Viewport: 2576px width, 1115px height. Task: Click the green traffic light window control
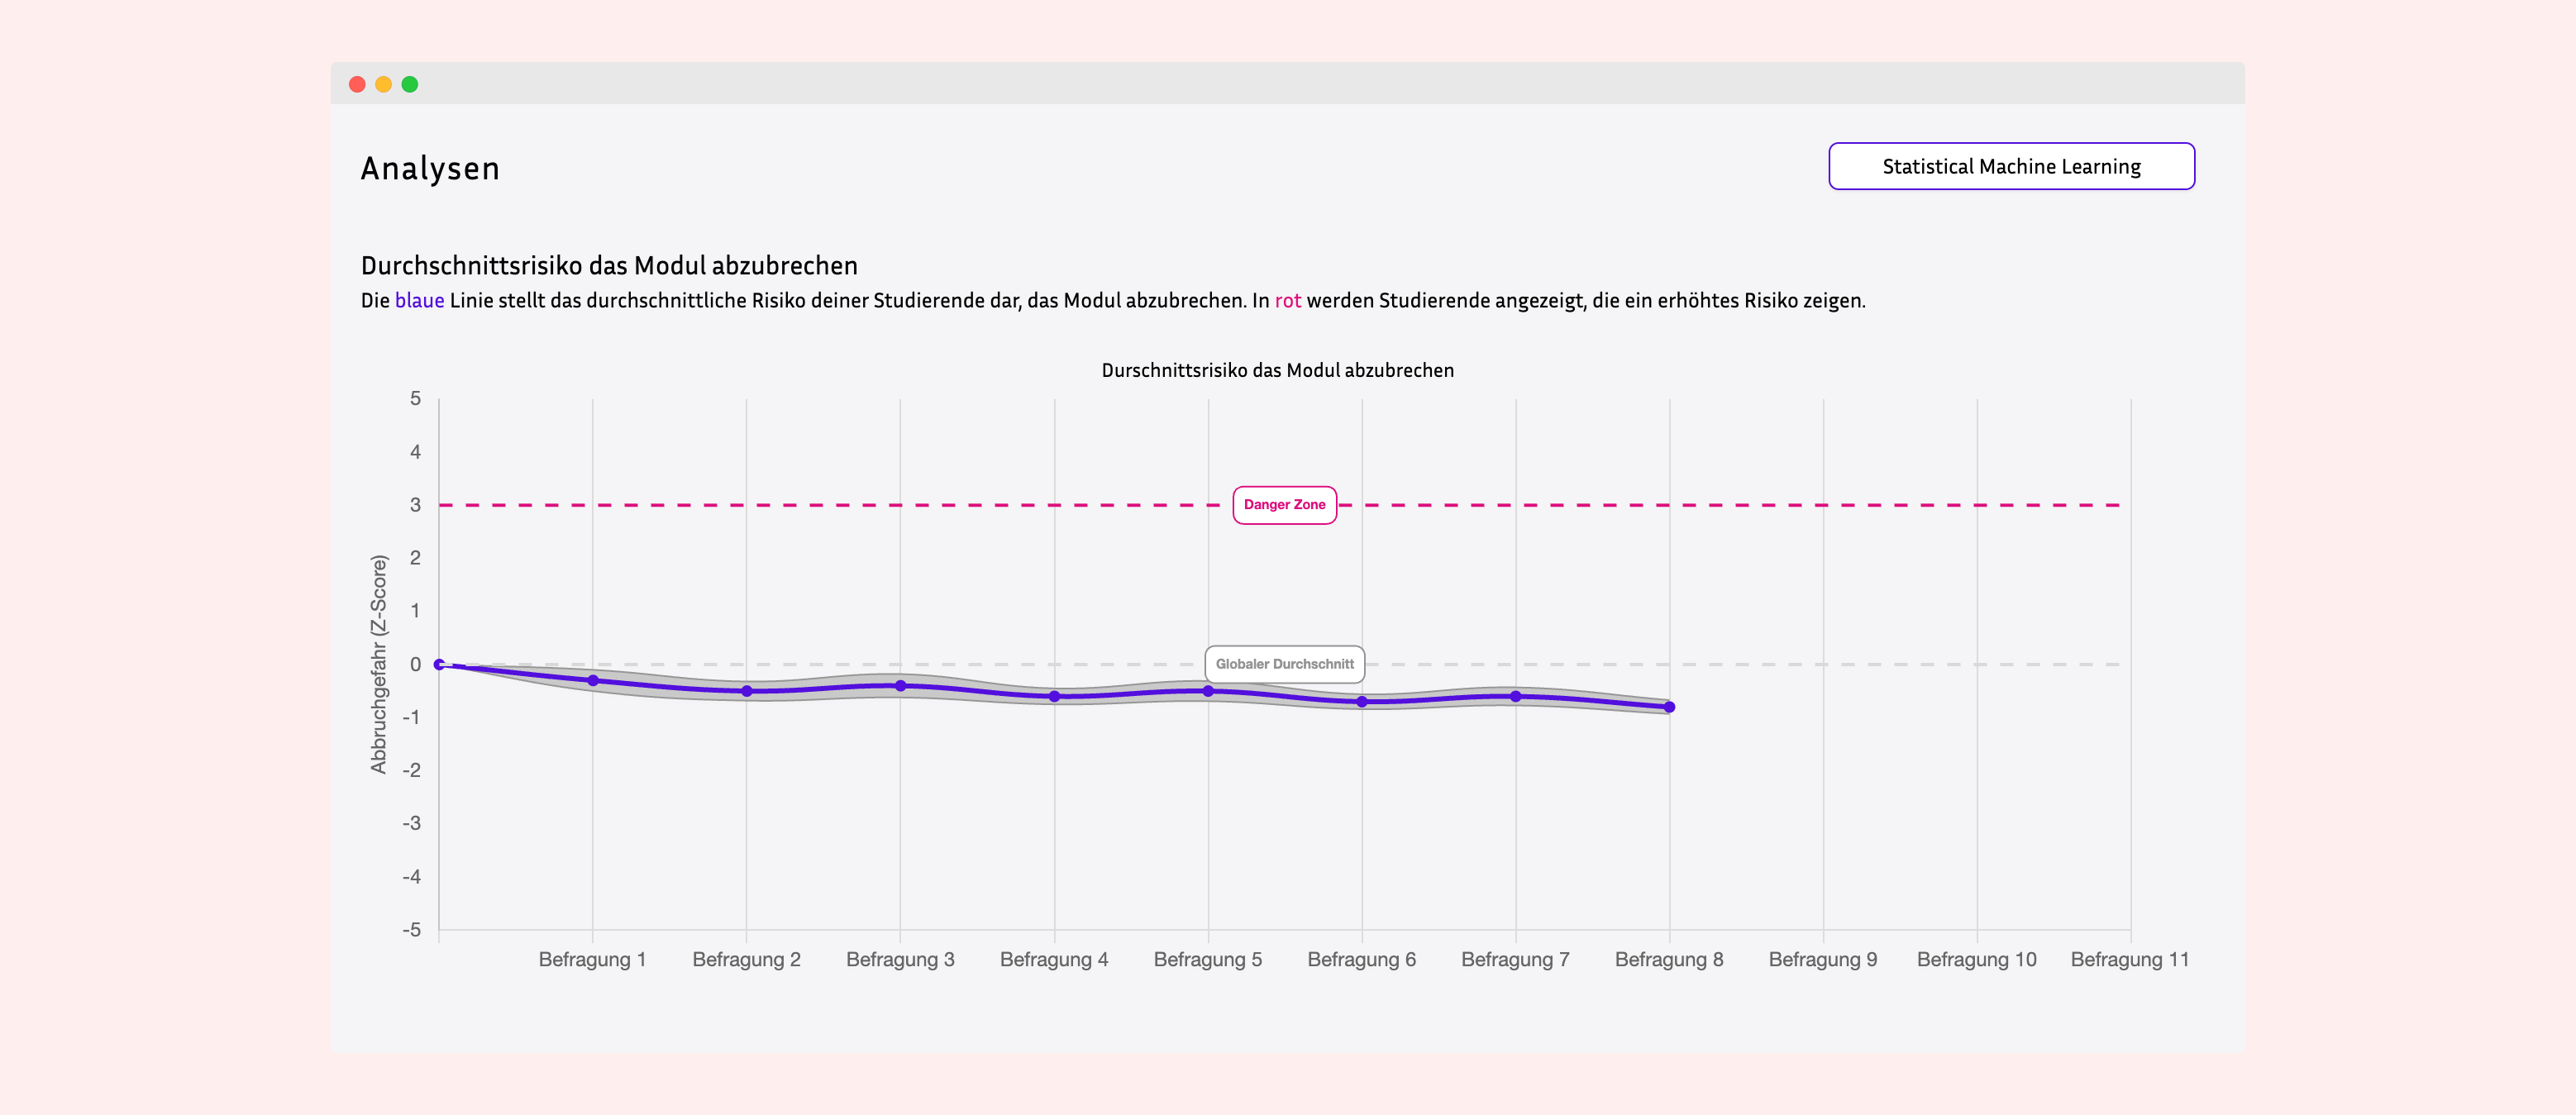409,85
